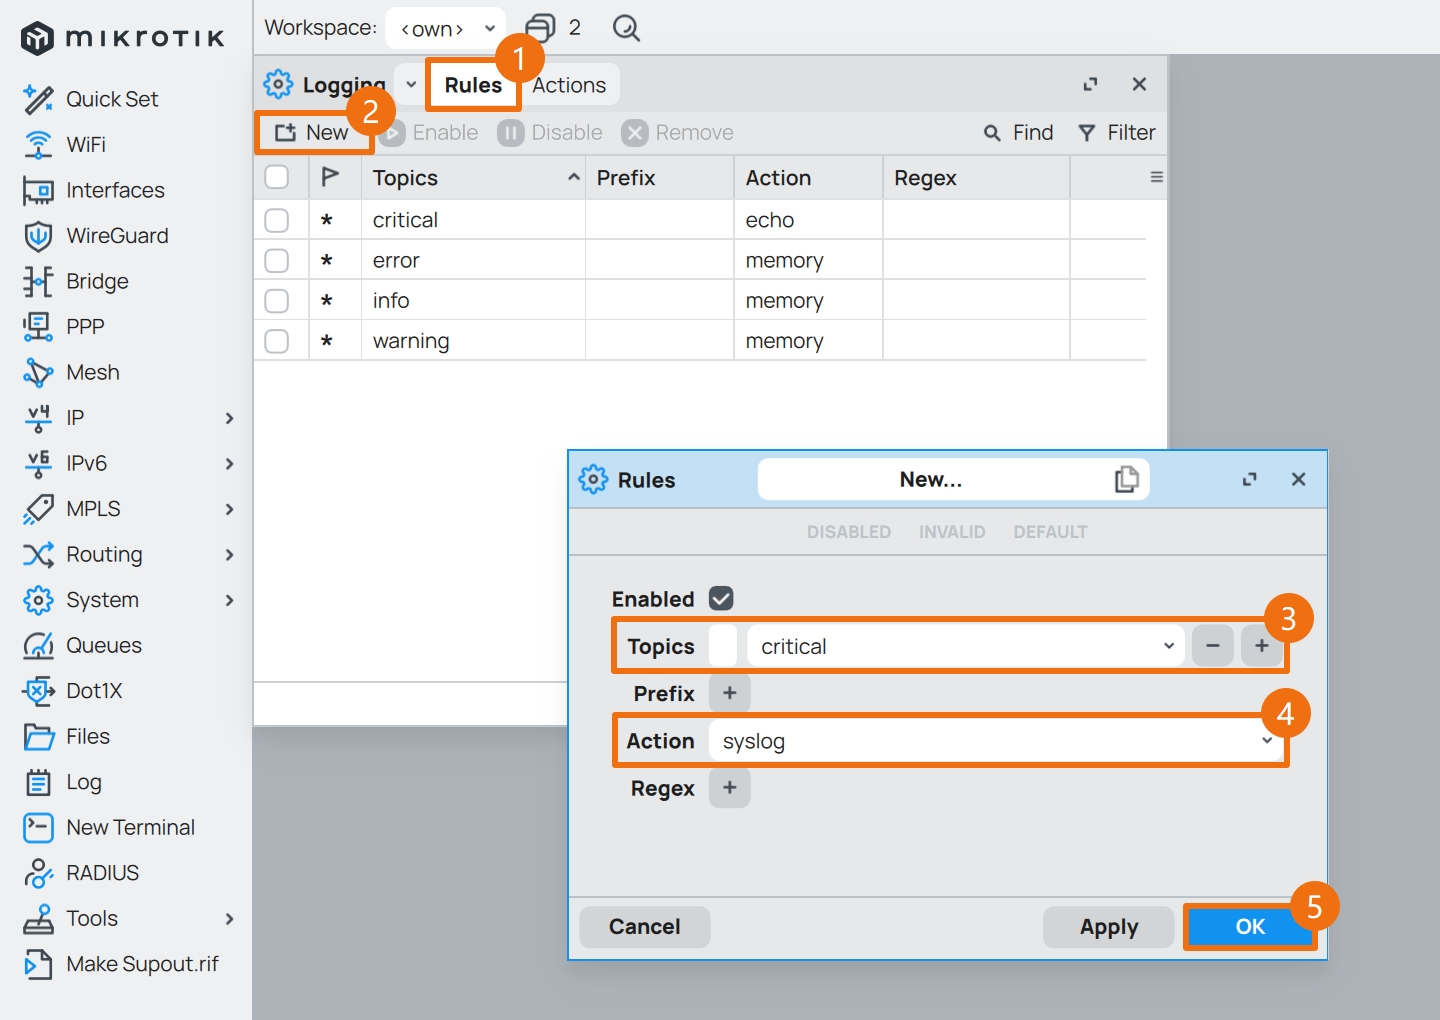
Task: Switch to the Actions tab
Action: (x=569, y=85)
